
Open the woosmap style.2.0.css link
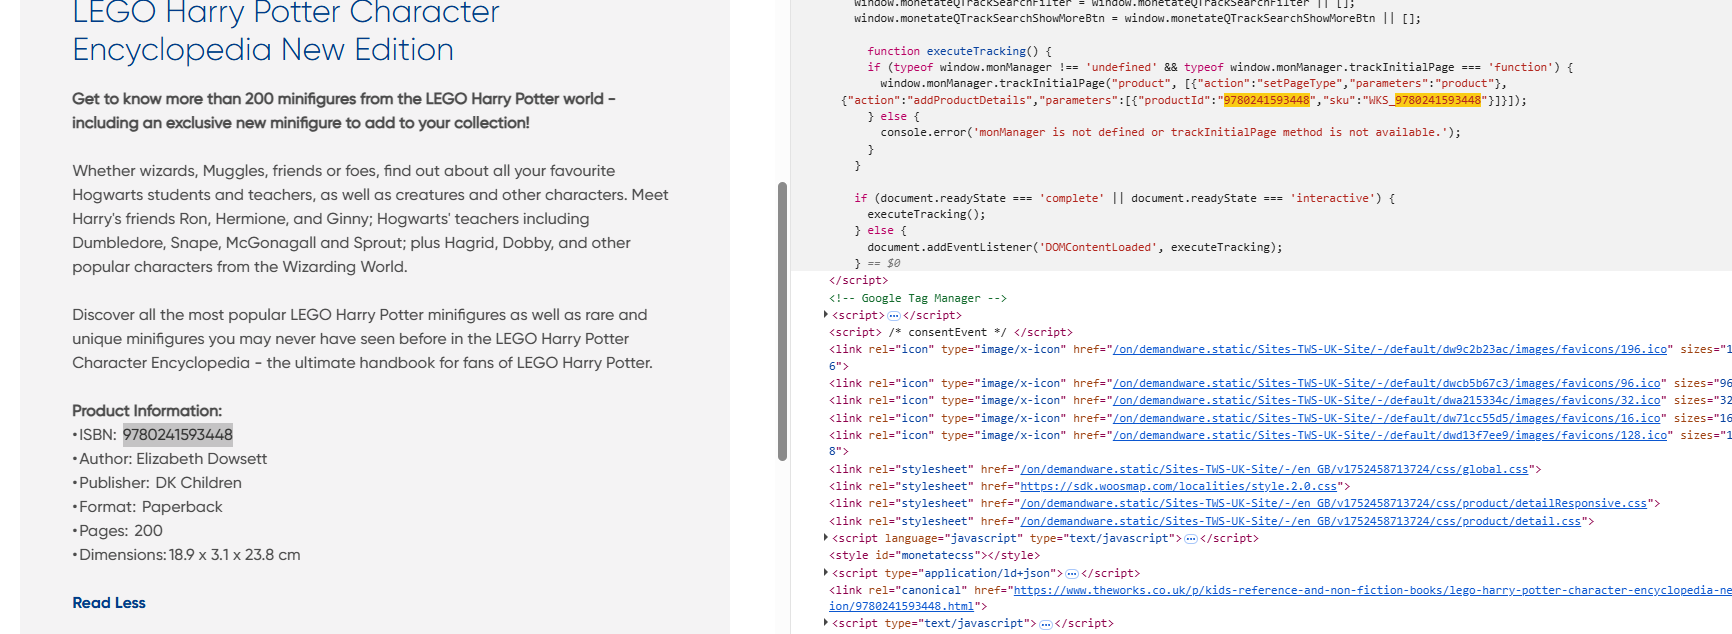(1178, 486)
